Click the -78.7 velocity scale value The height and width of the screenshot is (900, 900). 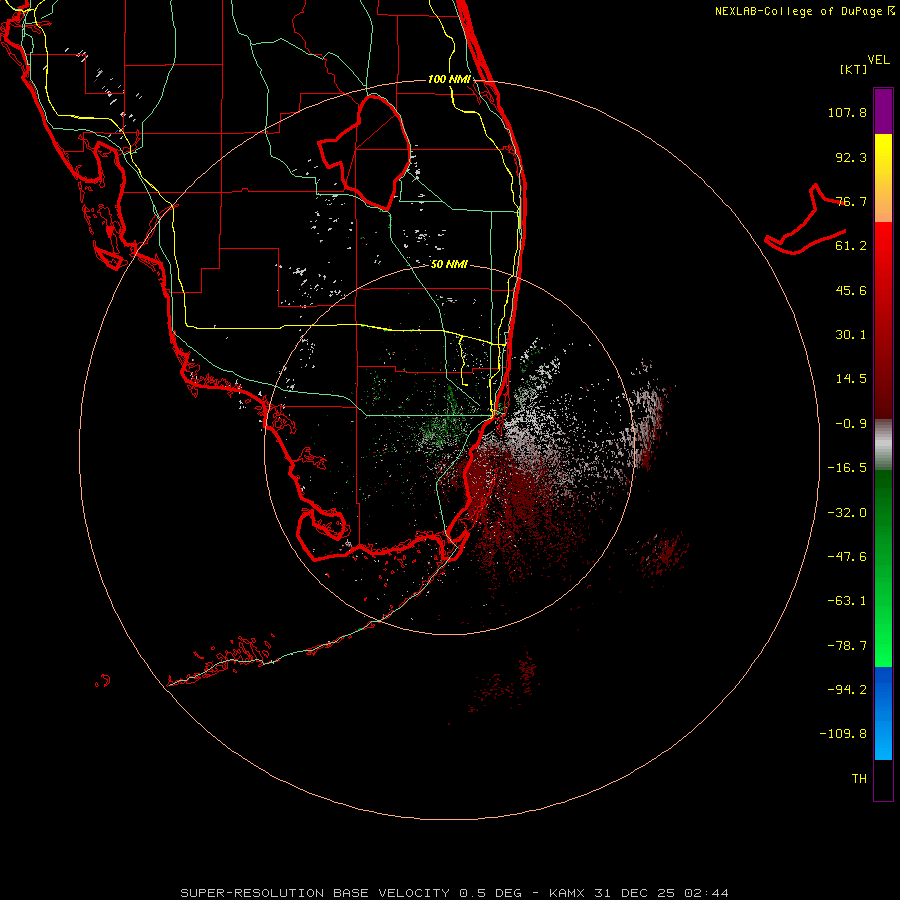847,646
